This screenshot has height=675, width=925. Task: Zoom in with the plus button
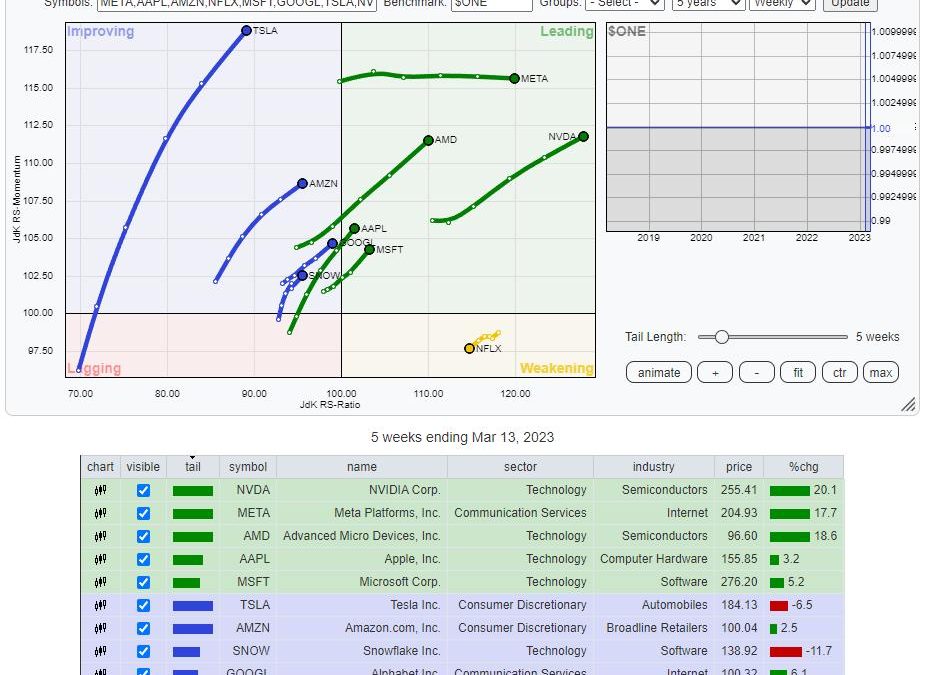click(x=715, y=373)
